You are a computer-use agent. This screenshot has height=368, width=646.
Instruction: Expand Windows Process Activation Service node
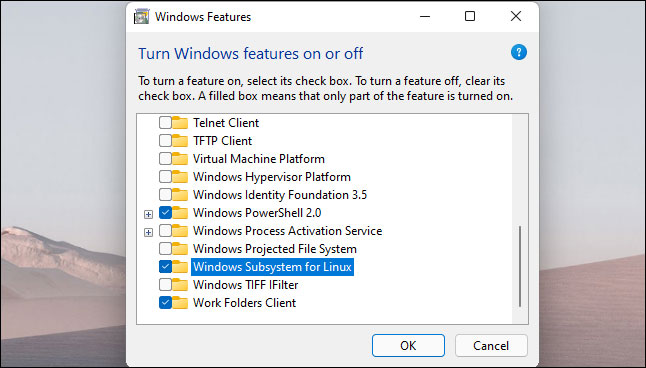pyautogui.click(x=148, y=232)
